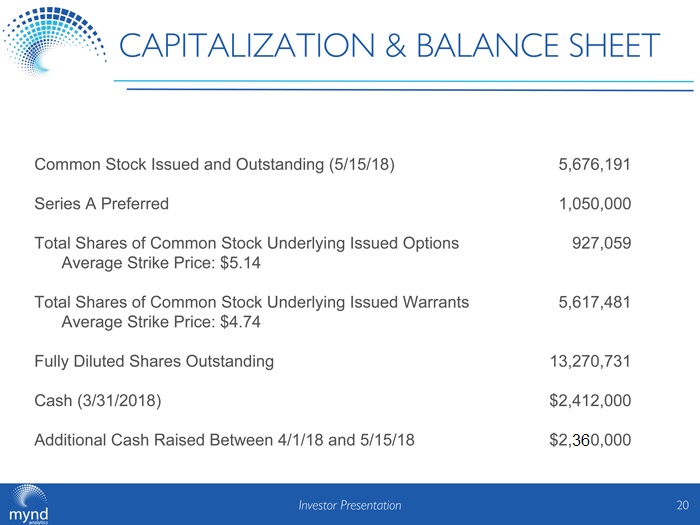700x525 pixels.
Task: Click the Underlying Issued Options row label
Action: tap(247, 242)
